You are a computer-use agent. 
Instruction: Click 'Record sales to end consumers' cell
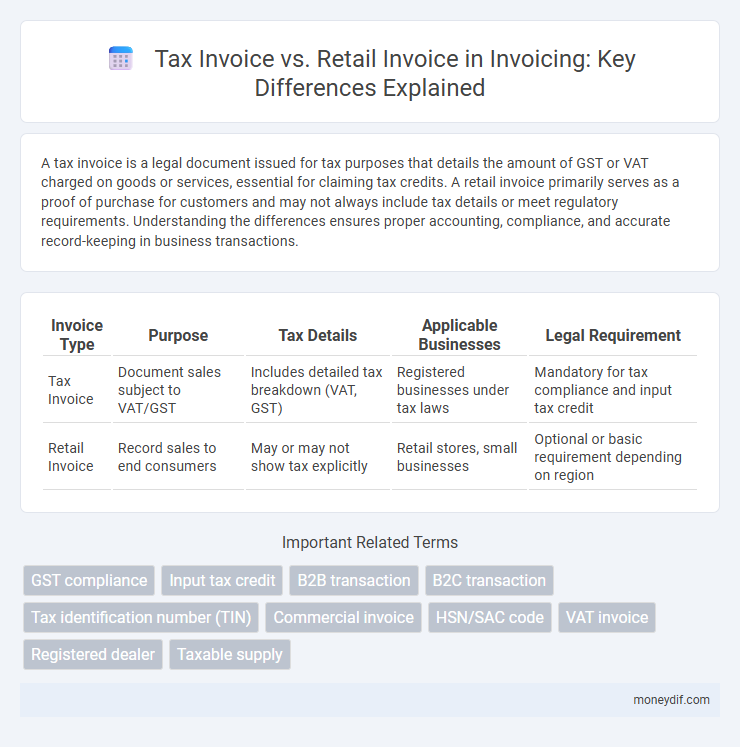click(178, 457)
